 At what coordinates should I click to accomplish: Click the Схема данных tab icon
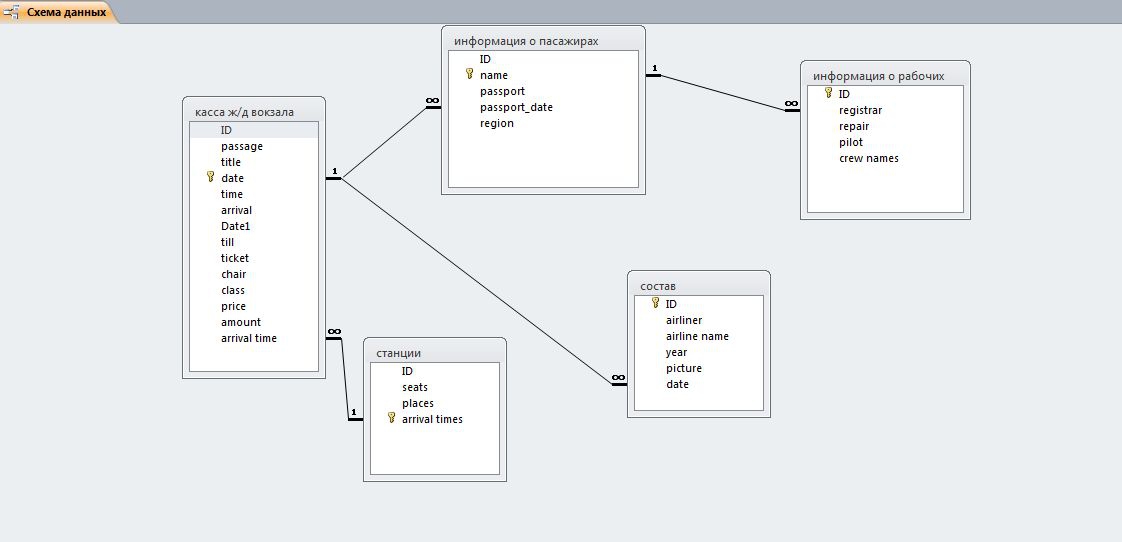[x=12, y=12]
